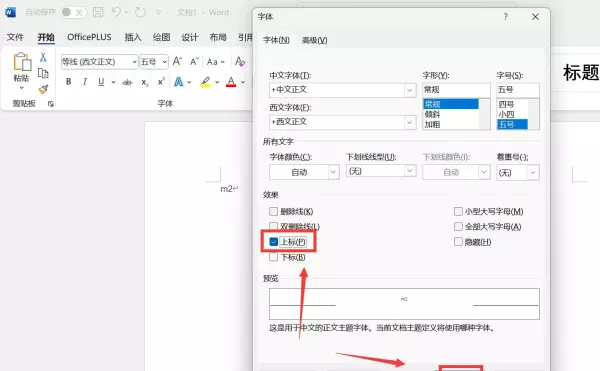Image resolution: width=600 pixels, height=371 pixels.
Task: Open the Design (设计) ribbon tab
Action: tap(190, 37)
